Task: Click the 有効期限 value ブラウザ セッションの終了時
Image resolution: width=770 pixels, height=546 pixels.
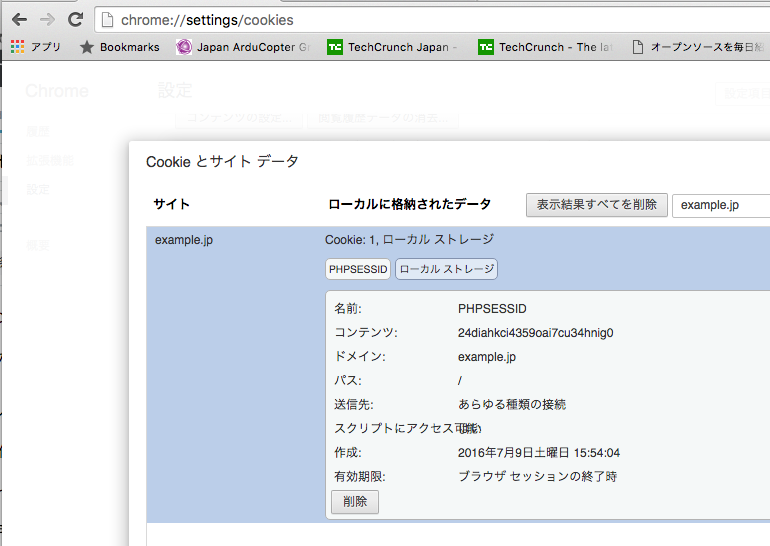Action: (537, 476)
